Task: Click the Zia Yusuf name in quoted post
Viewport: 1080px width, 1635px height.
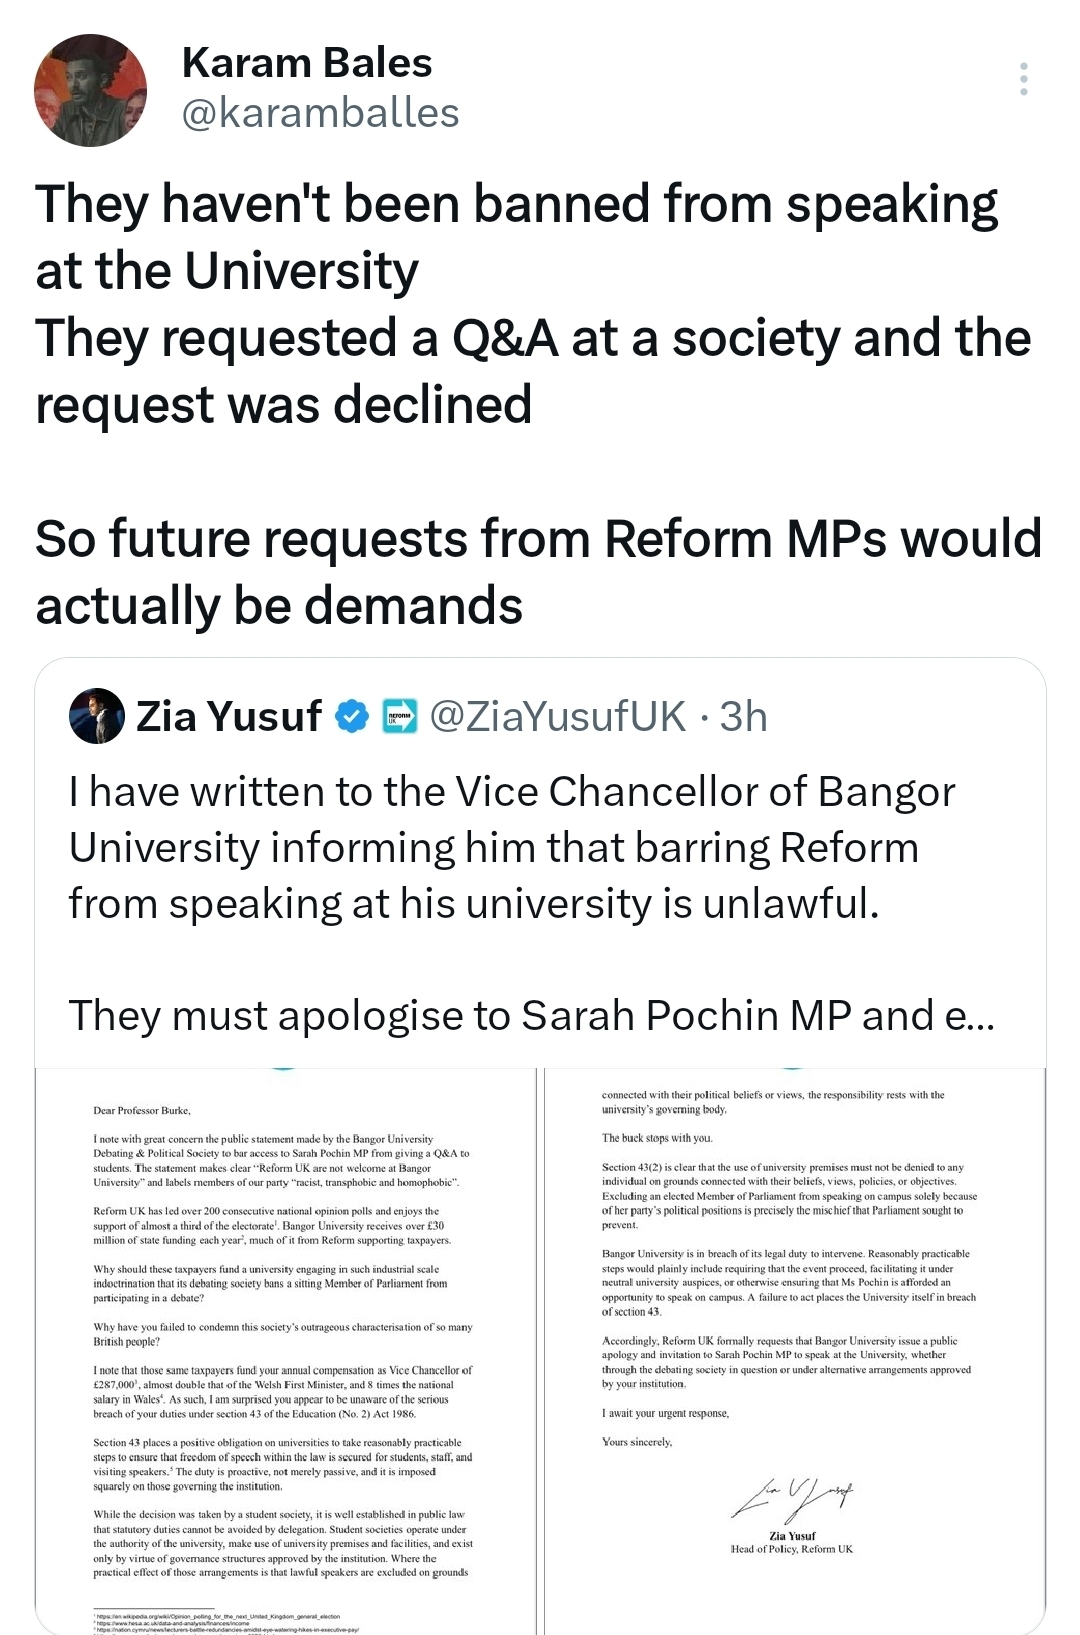Action: point(229,717)
